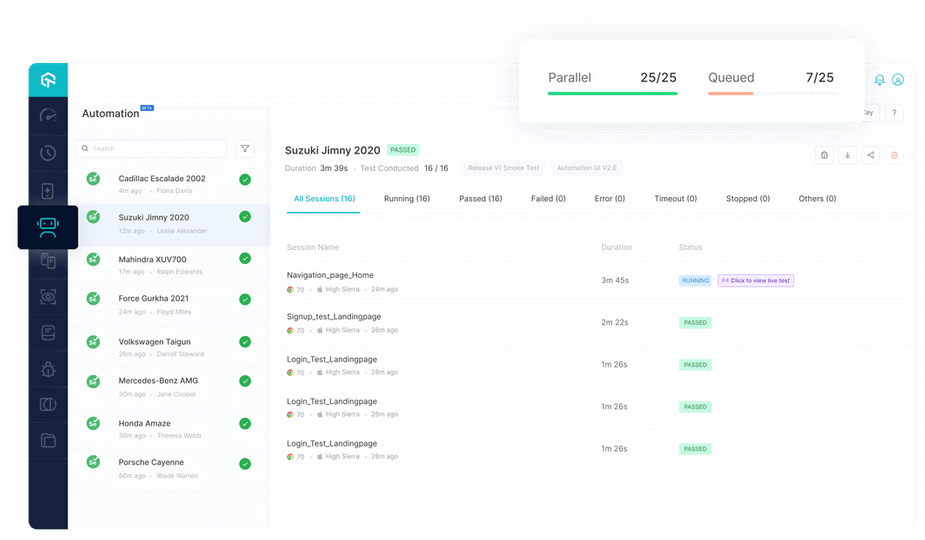Click the Automation page heading
Image resolution: width=925 pixels, height=540 pixels.
click(110, 113)
